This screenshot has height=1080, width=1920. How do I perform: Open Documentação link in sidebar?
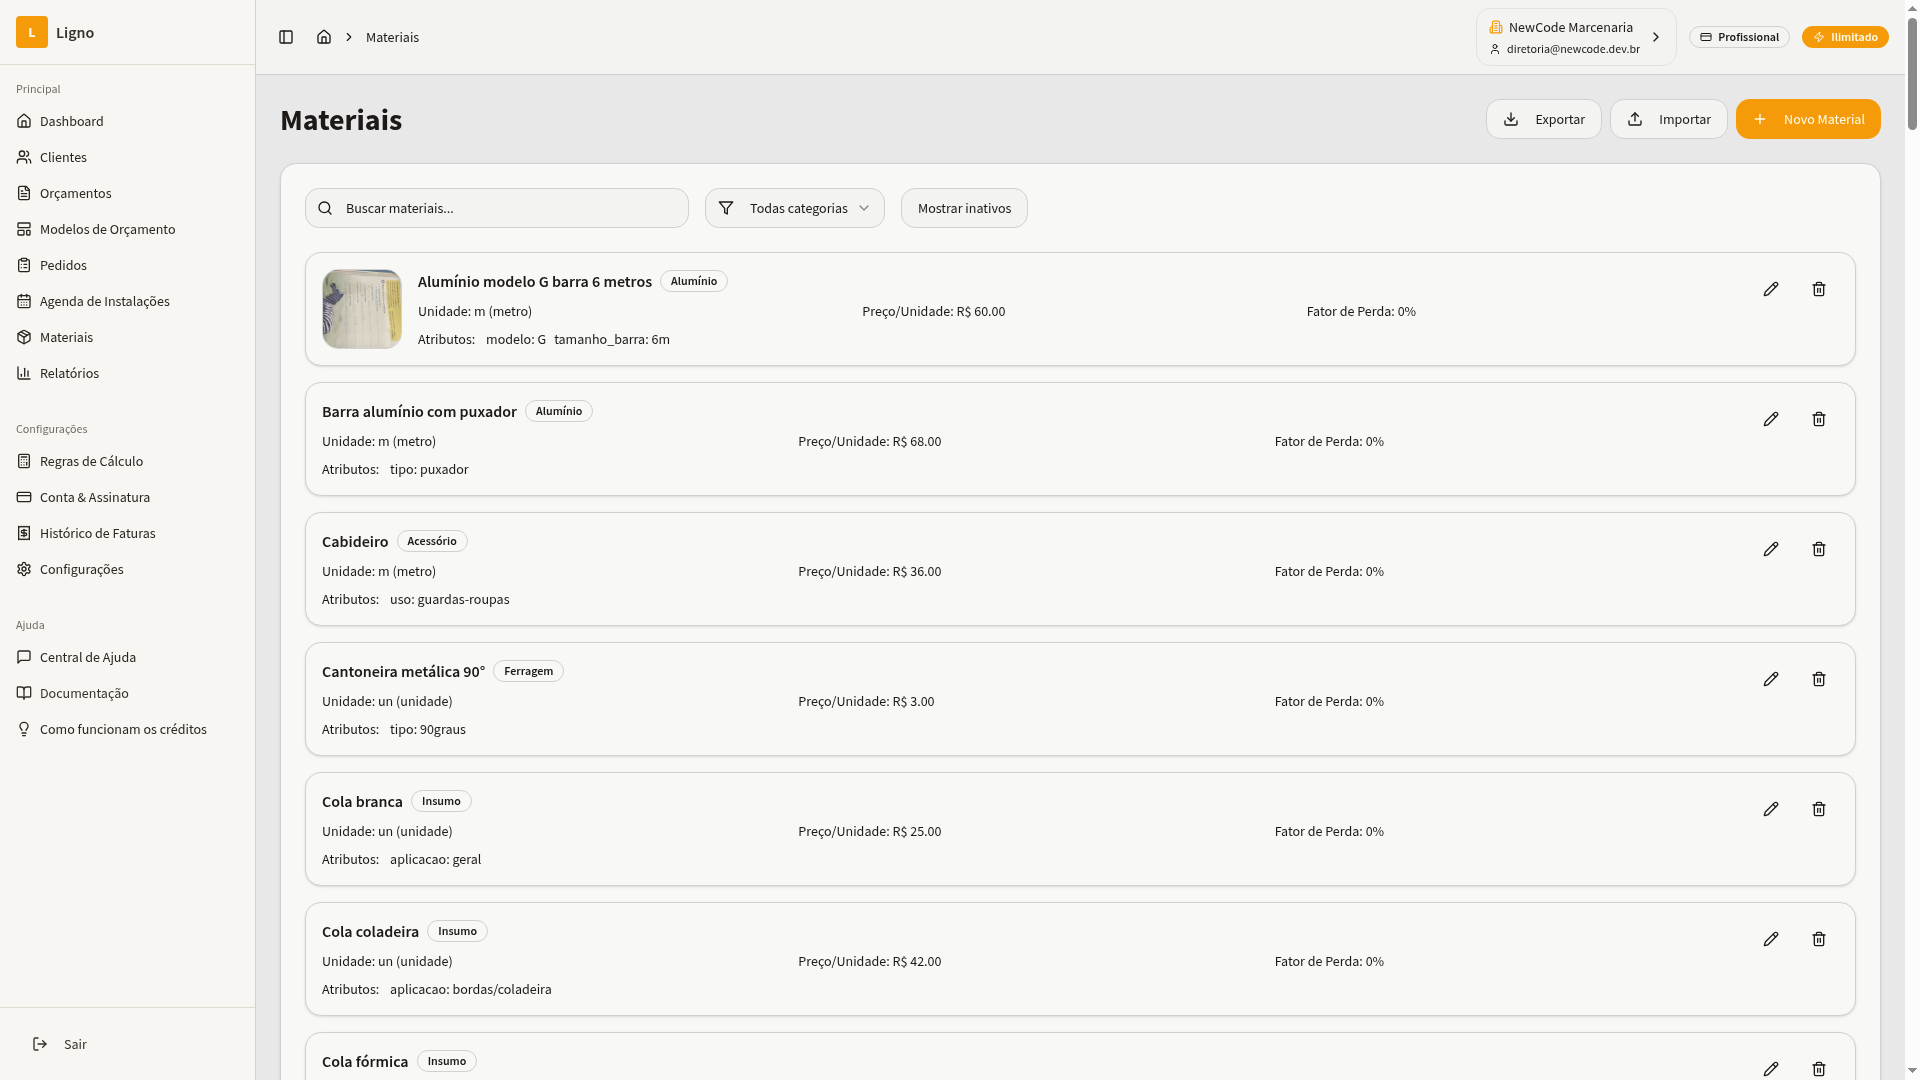[127, 693]
